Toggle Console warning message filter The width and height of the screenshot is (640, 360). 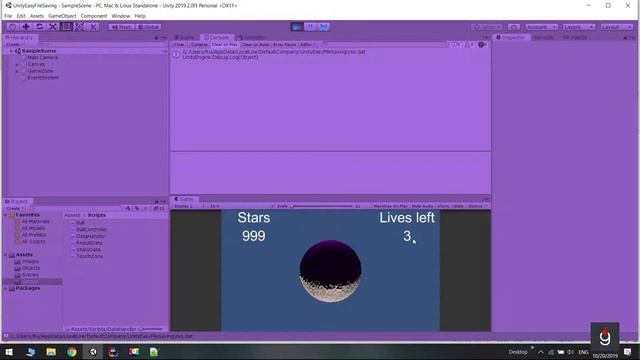click(x=469, y=44)
